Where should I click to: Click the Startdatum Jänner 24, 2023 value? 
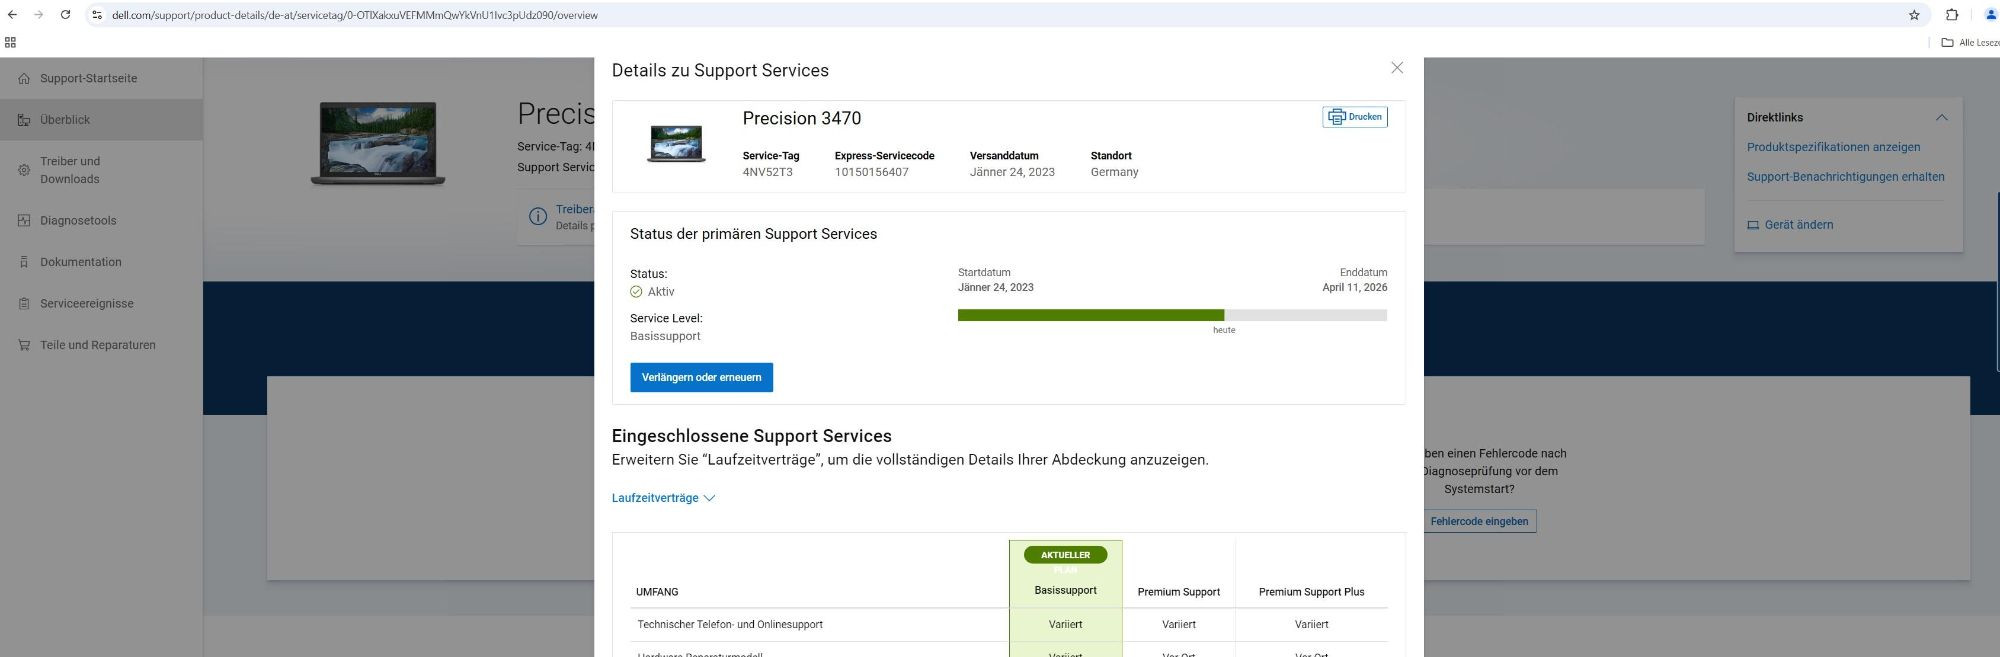[x=995, y=287]
